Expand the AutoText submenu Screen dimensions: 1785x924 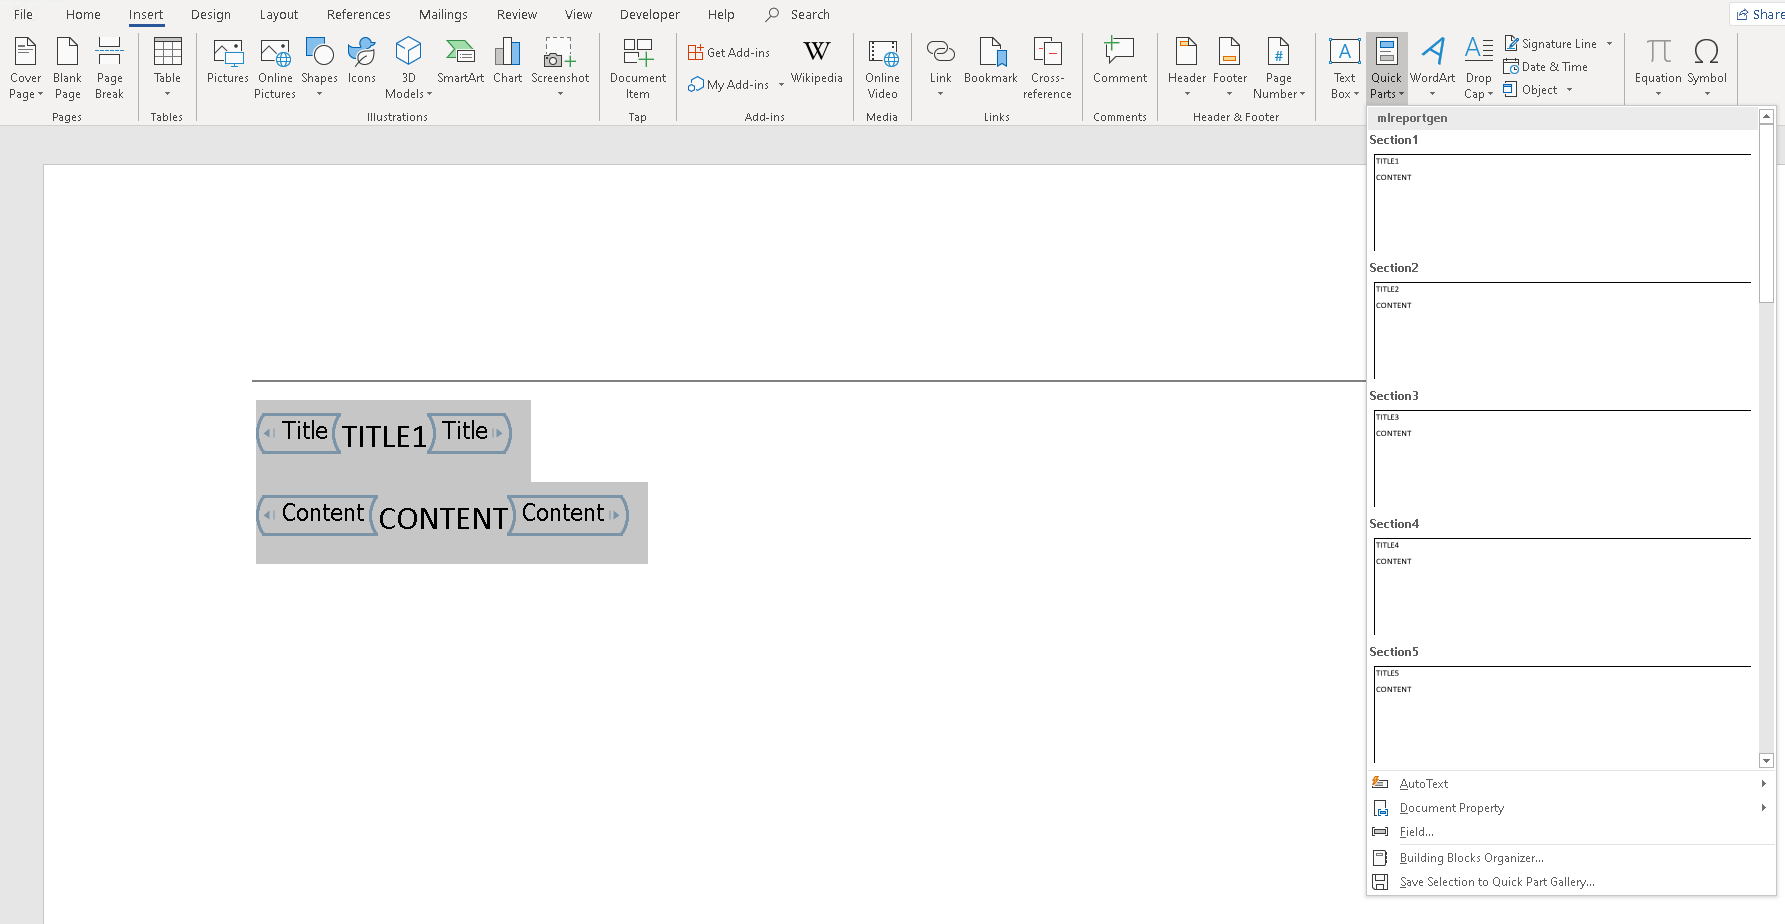(x=1570, y=784)
